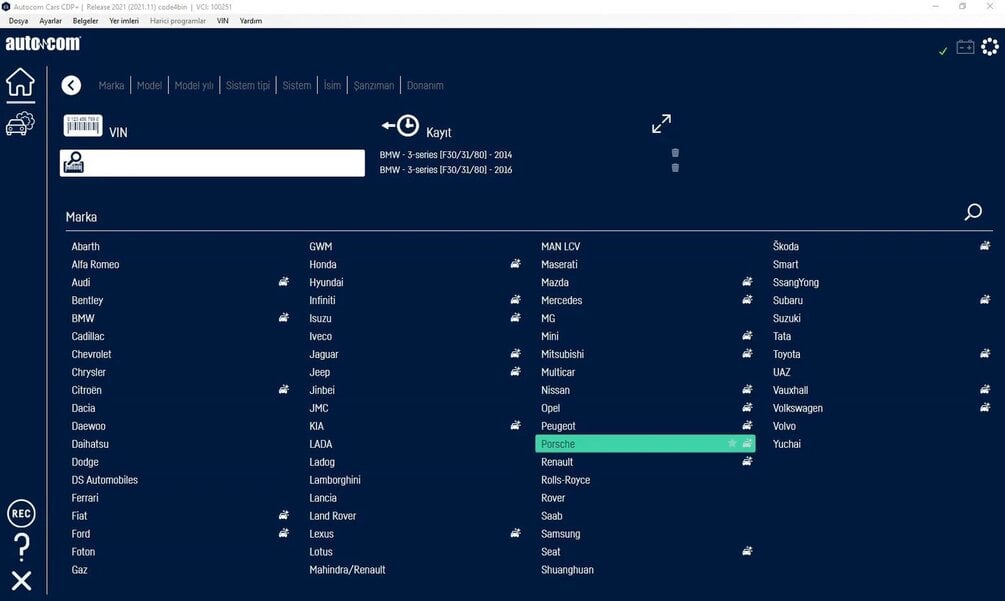
Task: Select the Donanım breadcrumb tab
Action: point(425,85)
